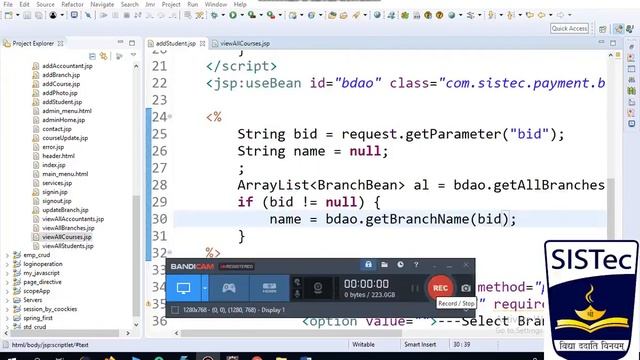Select Bandicam HDMI device recording mode
Viewport: 640px width, 360px height.
(269, 288)
